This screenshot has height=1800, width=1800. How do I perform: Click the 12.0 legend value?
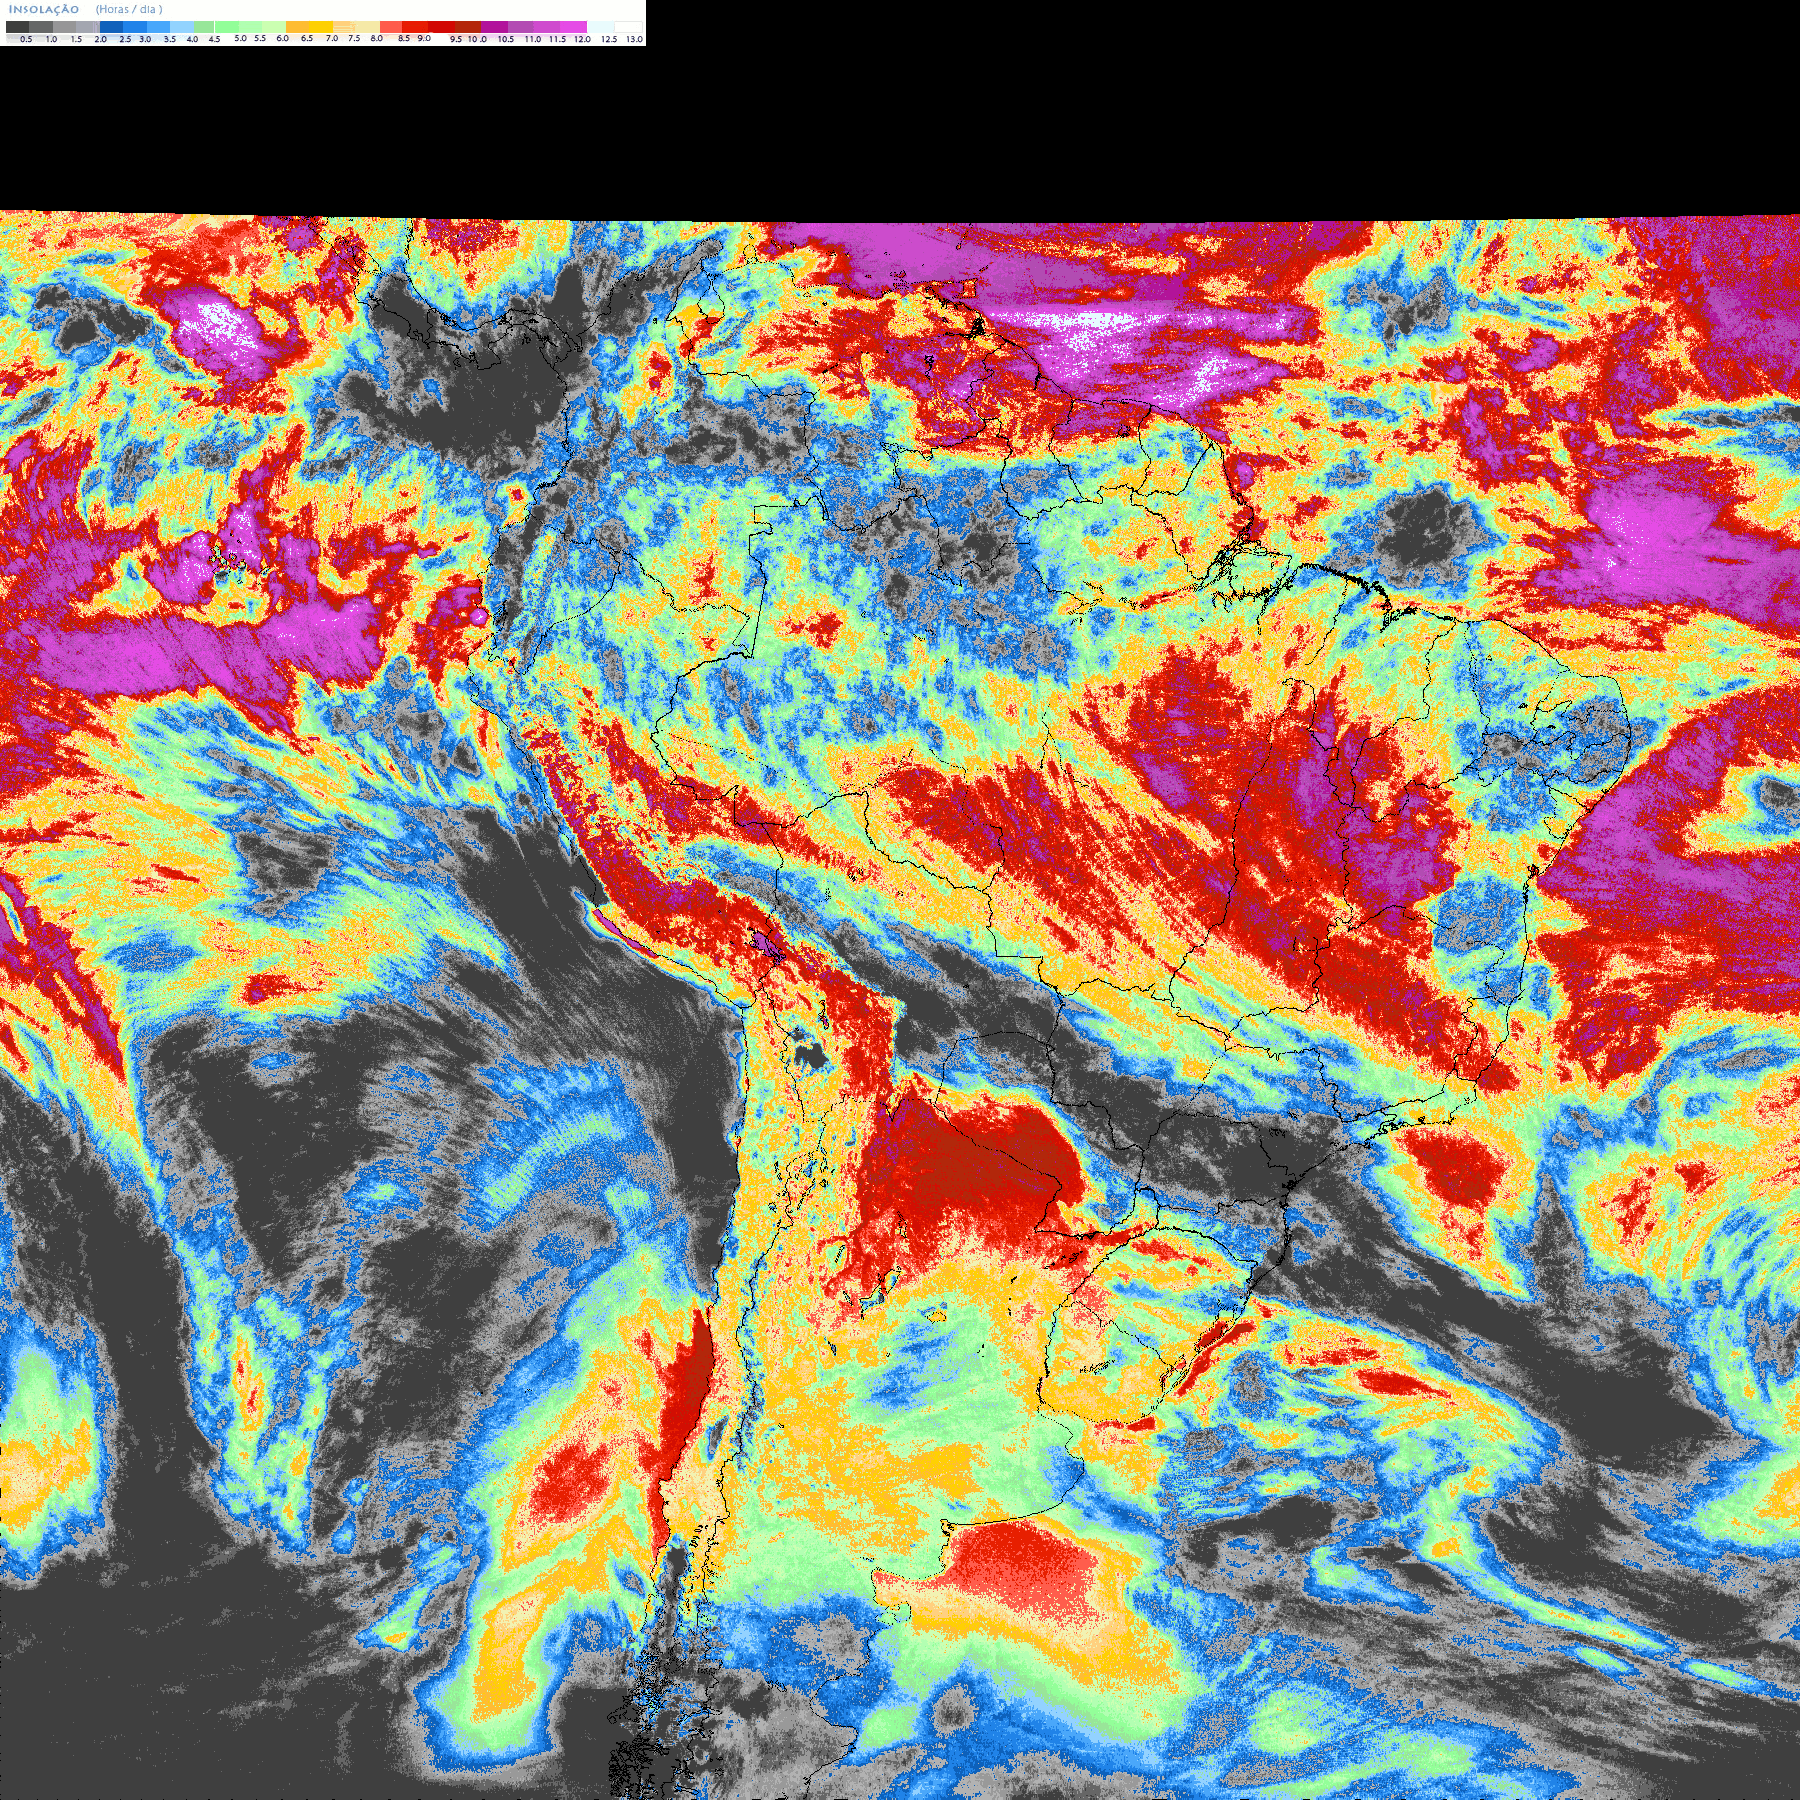[x=582, y=39]
